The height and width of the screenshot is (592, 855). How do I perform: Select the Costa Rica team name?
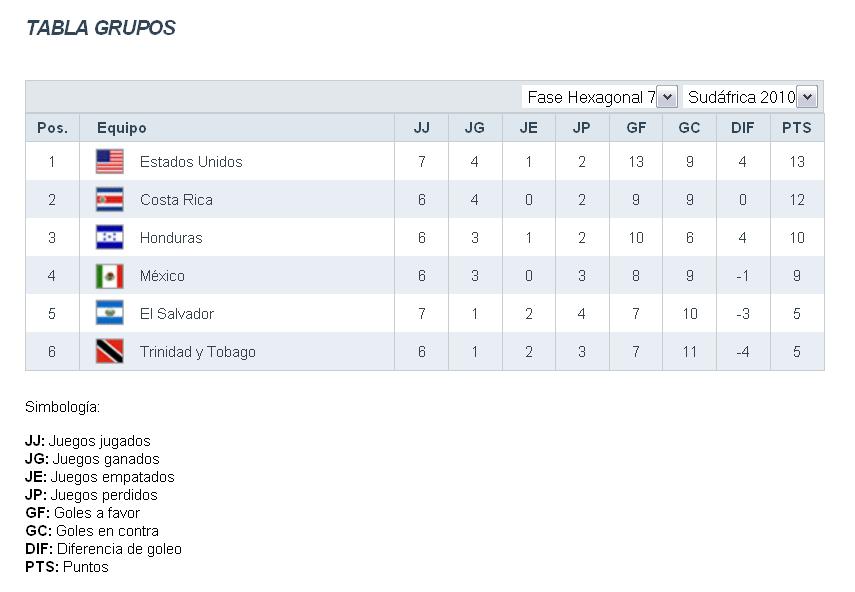pyautogui.click(x=176, y=200)
